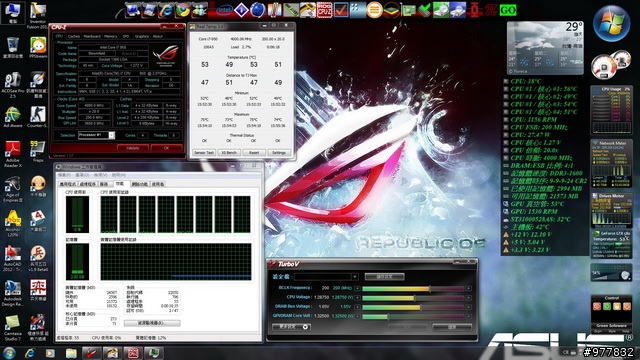
Task: Click the Resource Monitor button in Task Manager
Action: click(152, 323)
